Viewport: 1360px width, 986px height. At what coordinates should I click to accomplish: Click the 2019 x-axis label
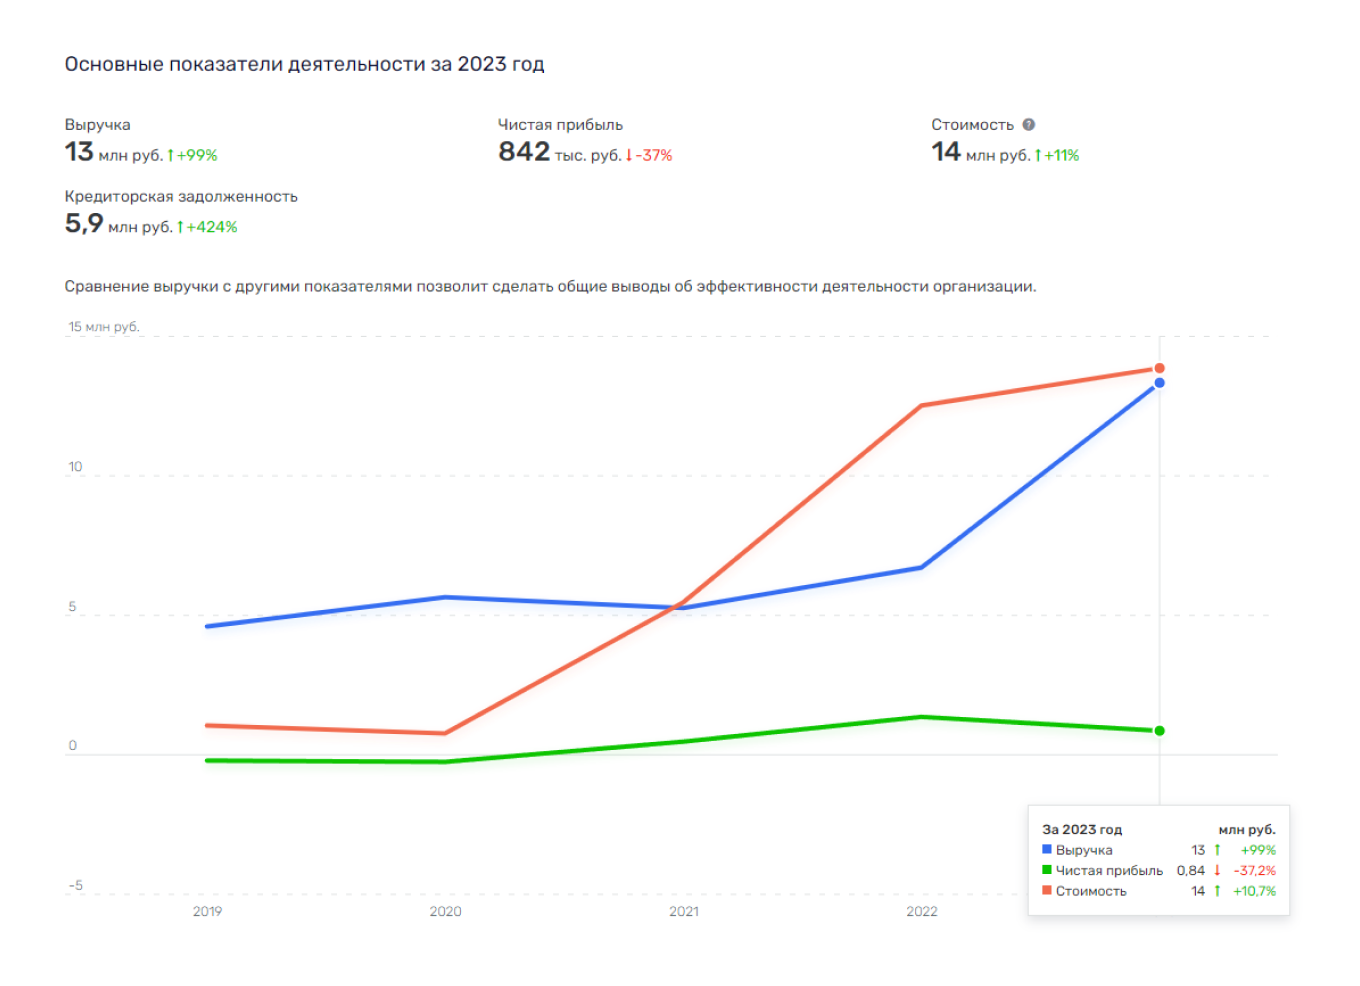207,911
